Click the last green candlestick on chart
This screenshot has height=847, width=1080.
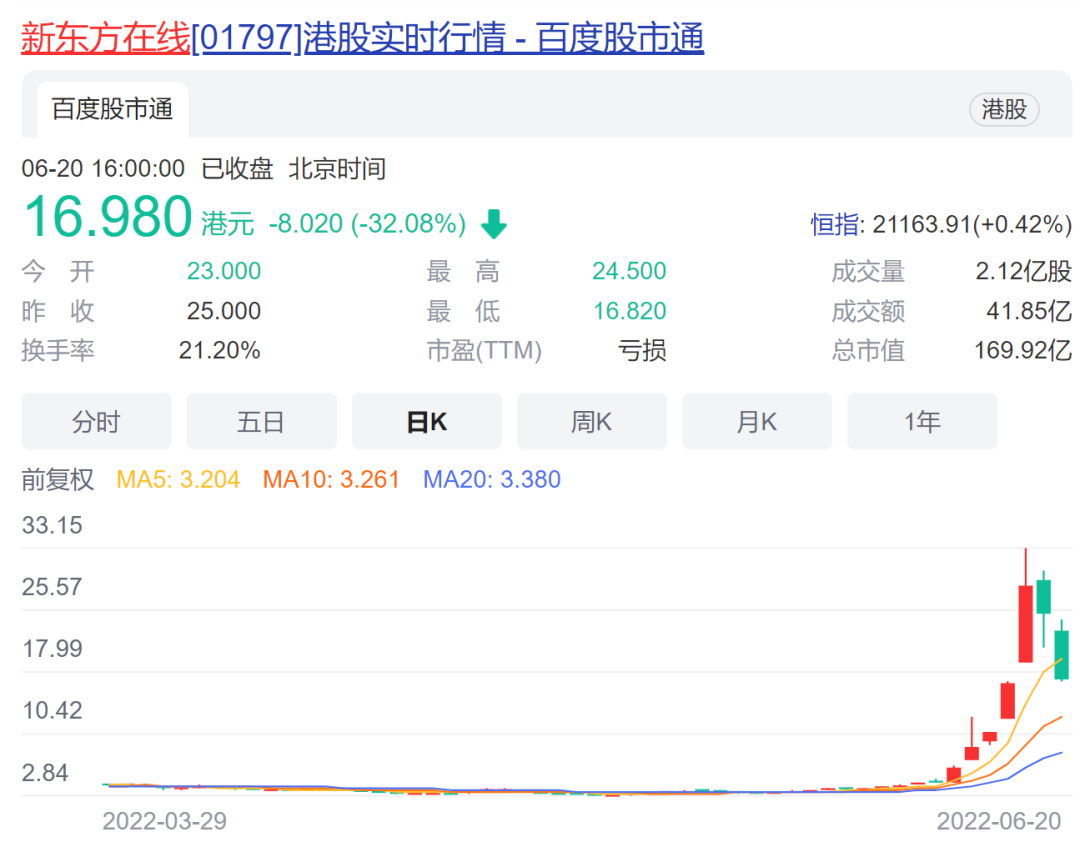point(1061,654)
